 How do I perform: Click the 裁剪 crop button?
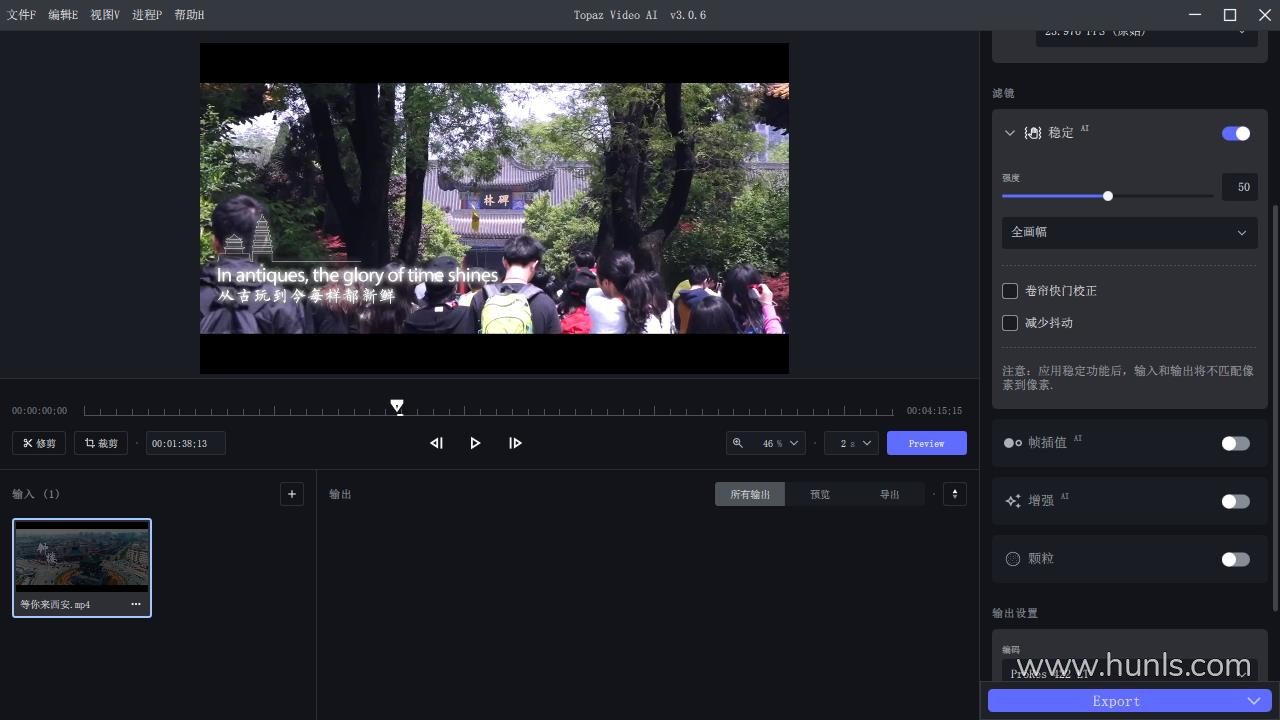tap(101, 443)
